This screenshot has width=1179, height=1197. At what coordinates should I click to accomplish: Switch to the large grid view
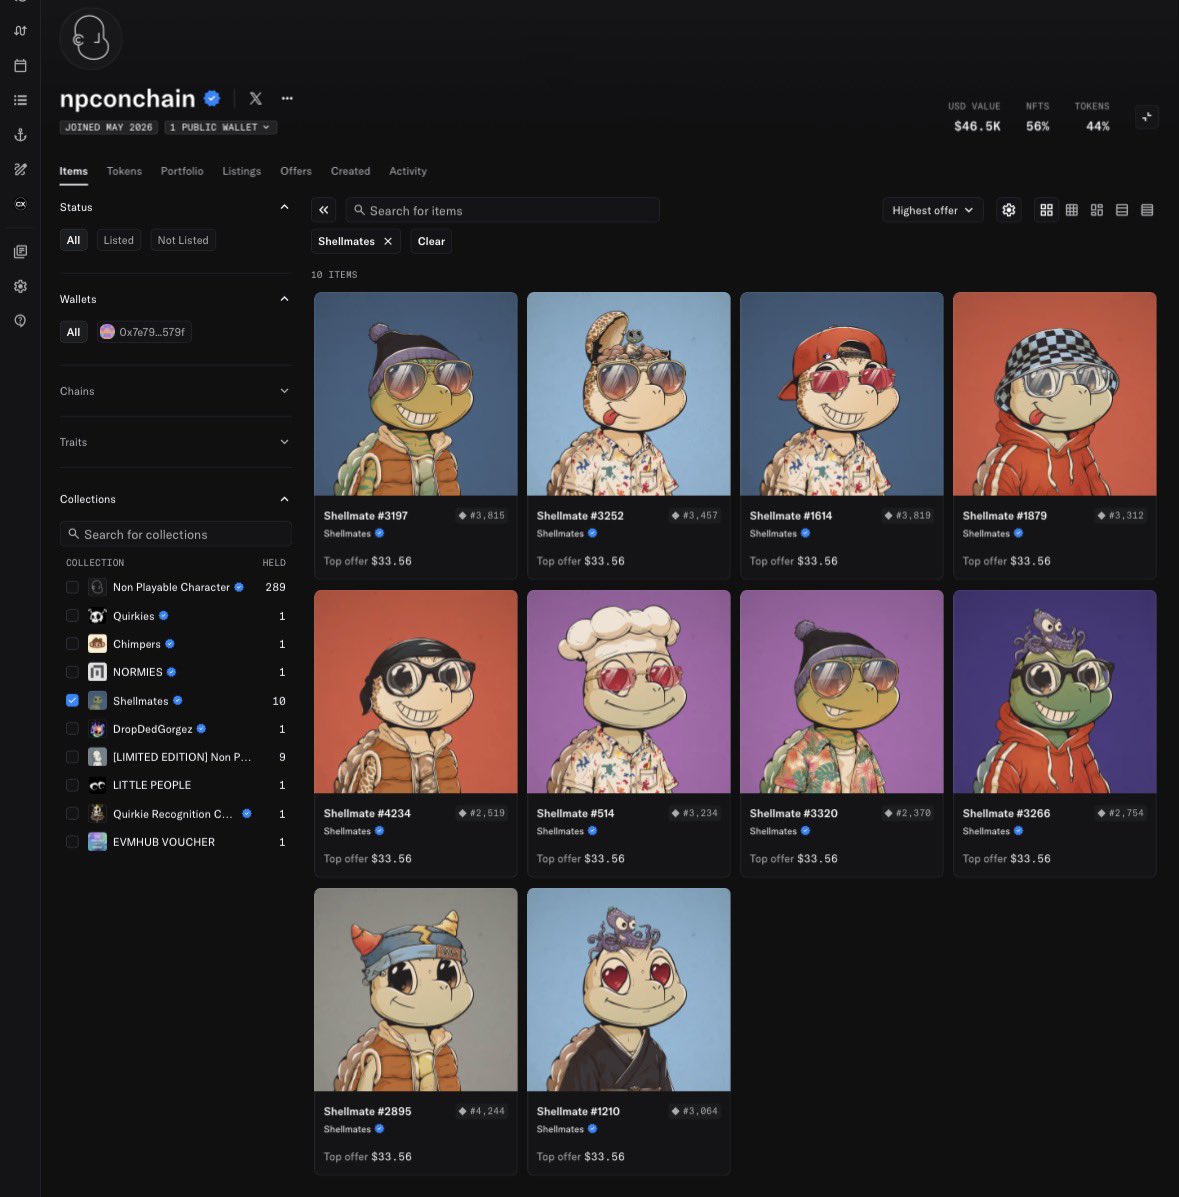(x=1047, y=210)
